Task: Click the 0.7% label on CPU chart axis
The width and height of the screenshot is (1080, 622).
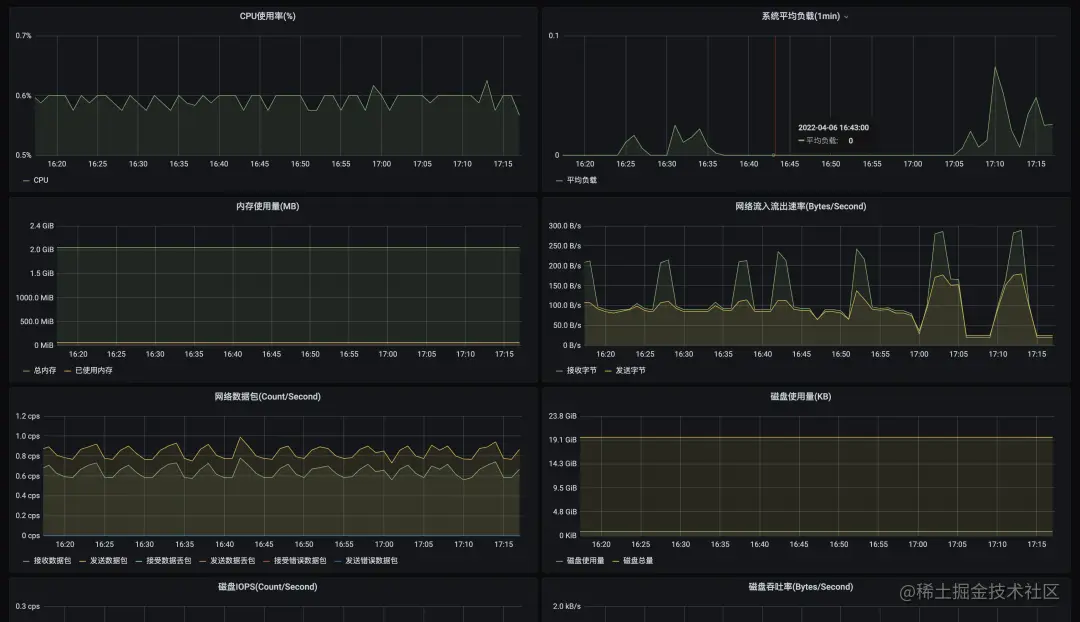Action: pyautogui.click(x=23, y=35)
